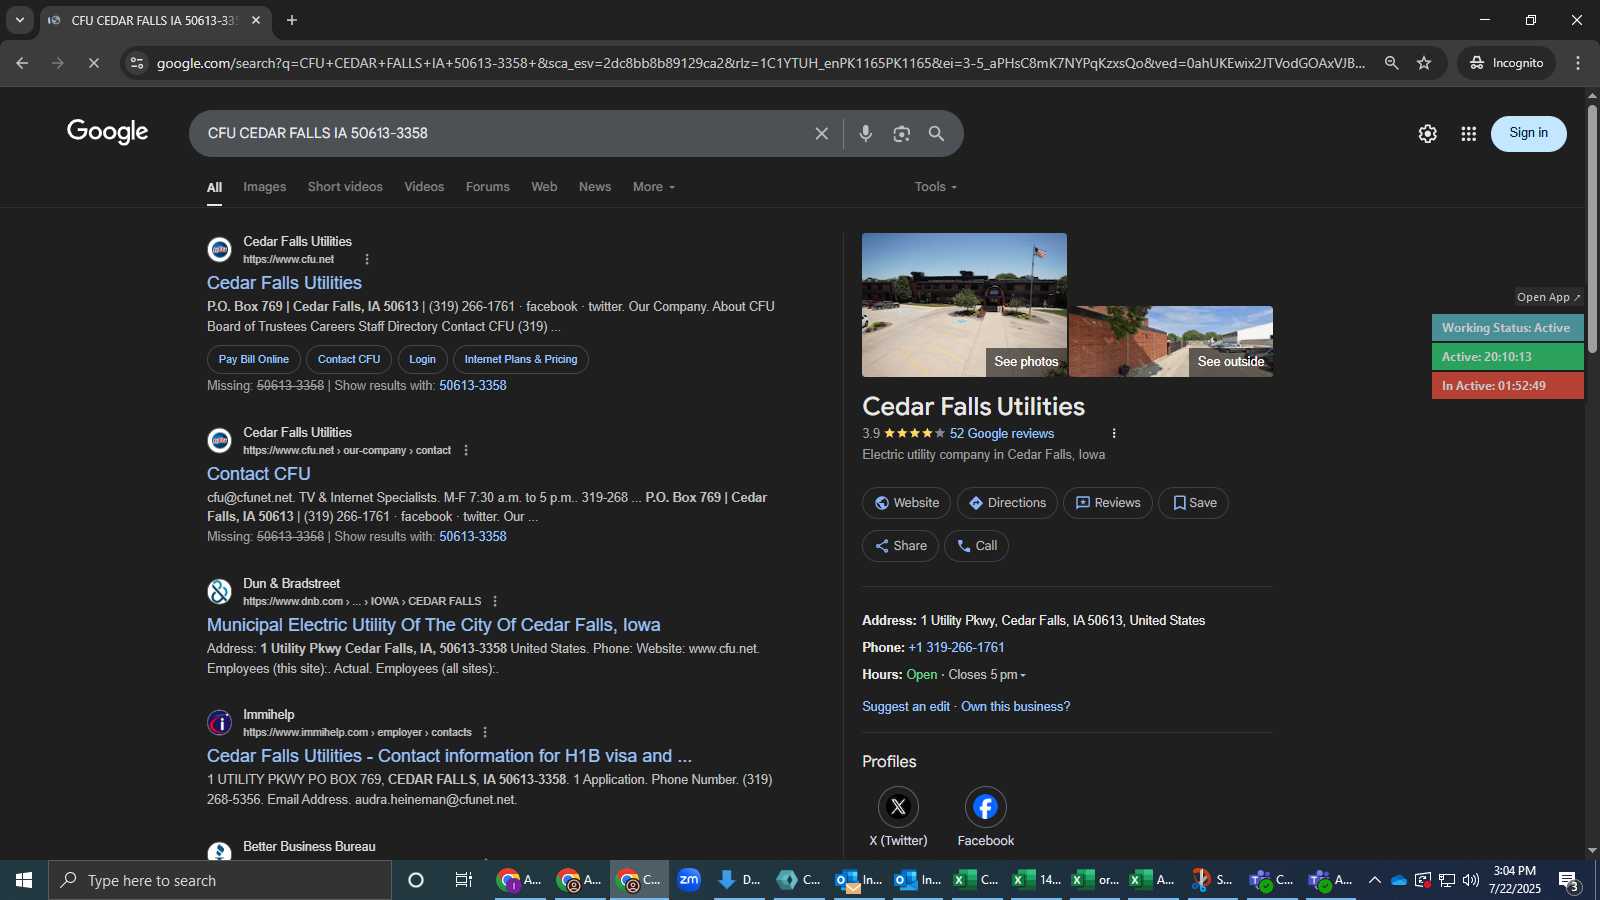Click Own this business? link
1600x900 pixels.
(1015, 707)
